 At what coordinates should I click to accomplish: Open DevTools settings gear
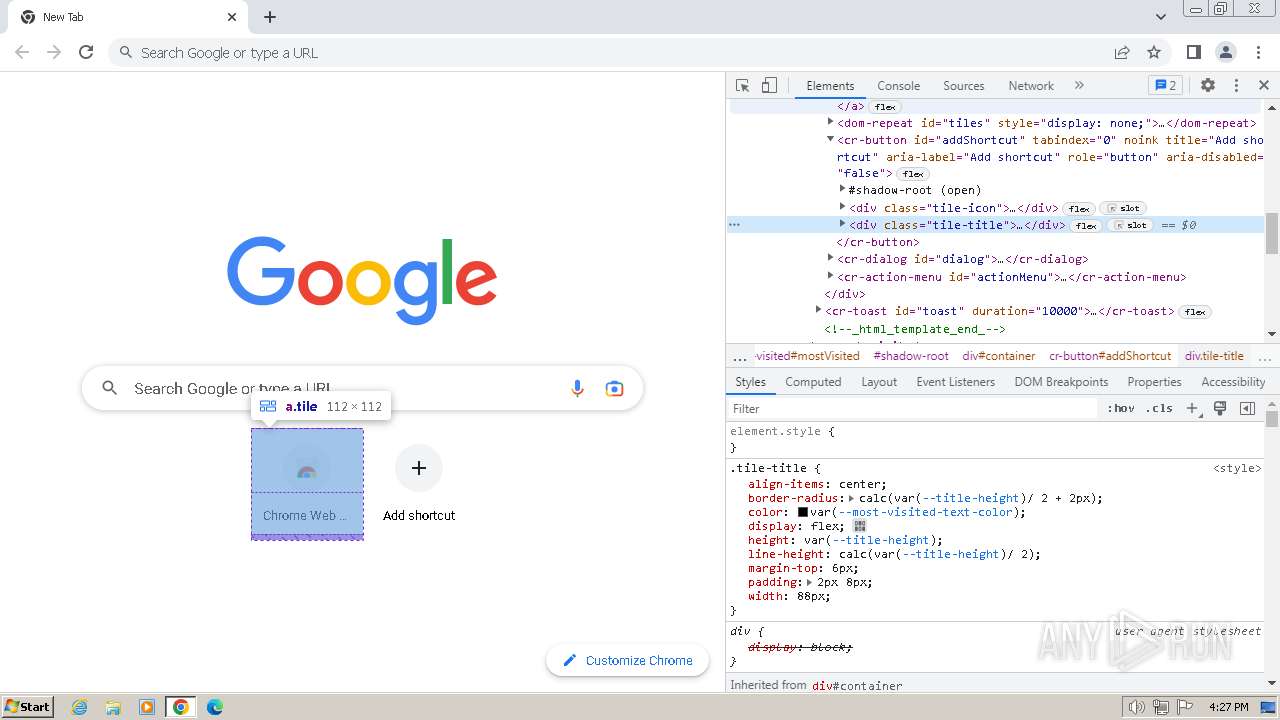tap(1208, 85)
